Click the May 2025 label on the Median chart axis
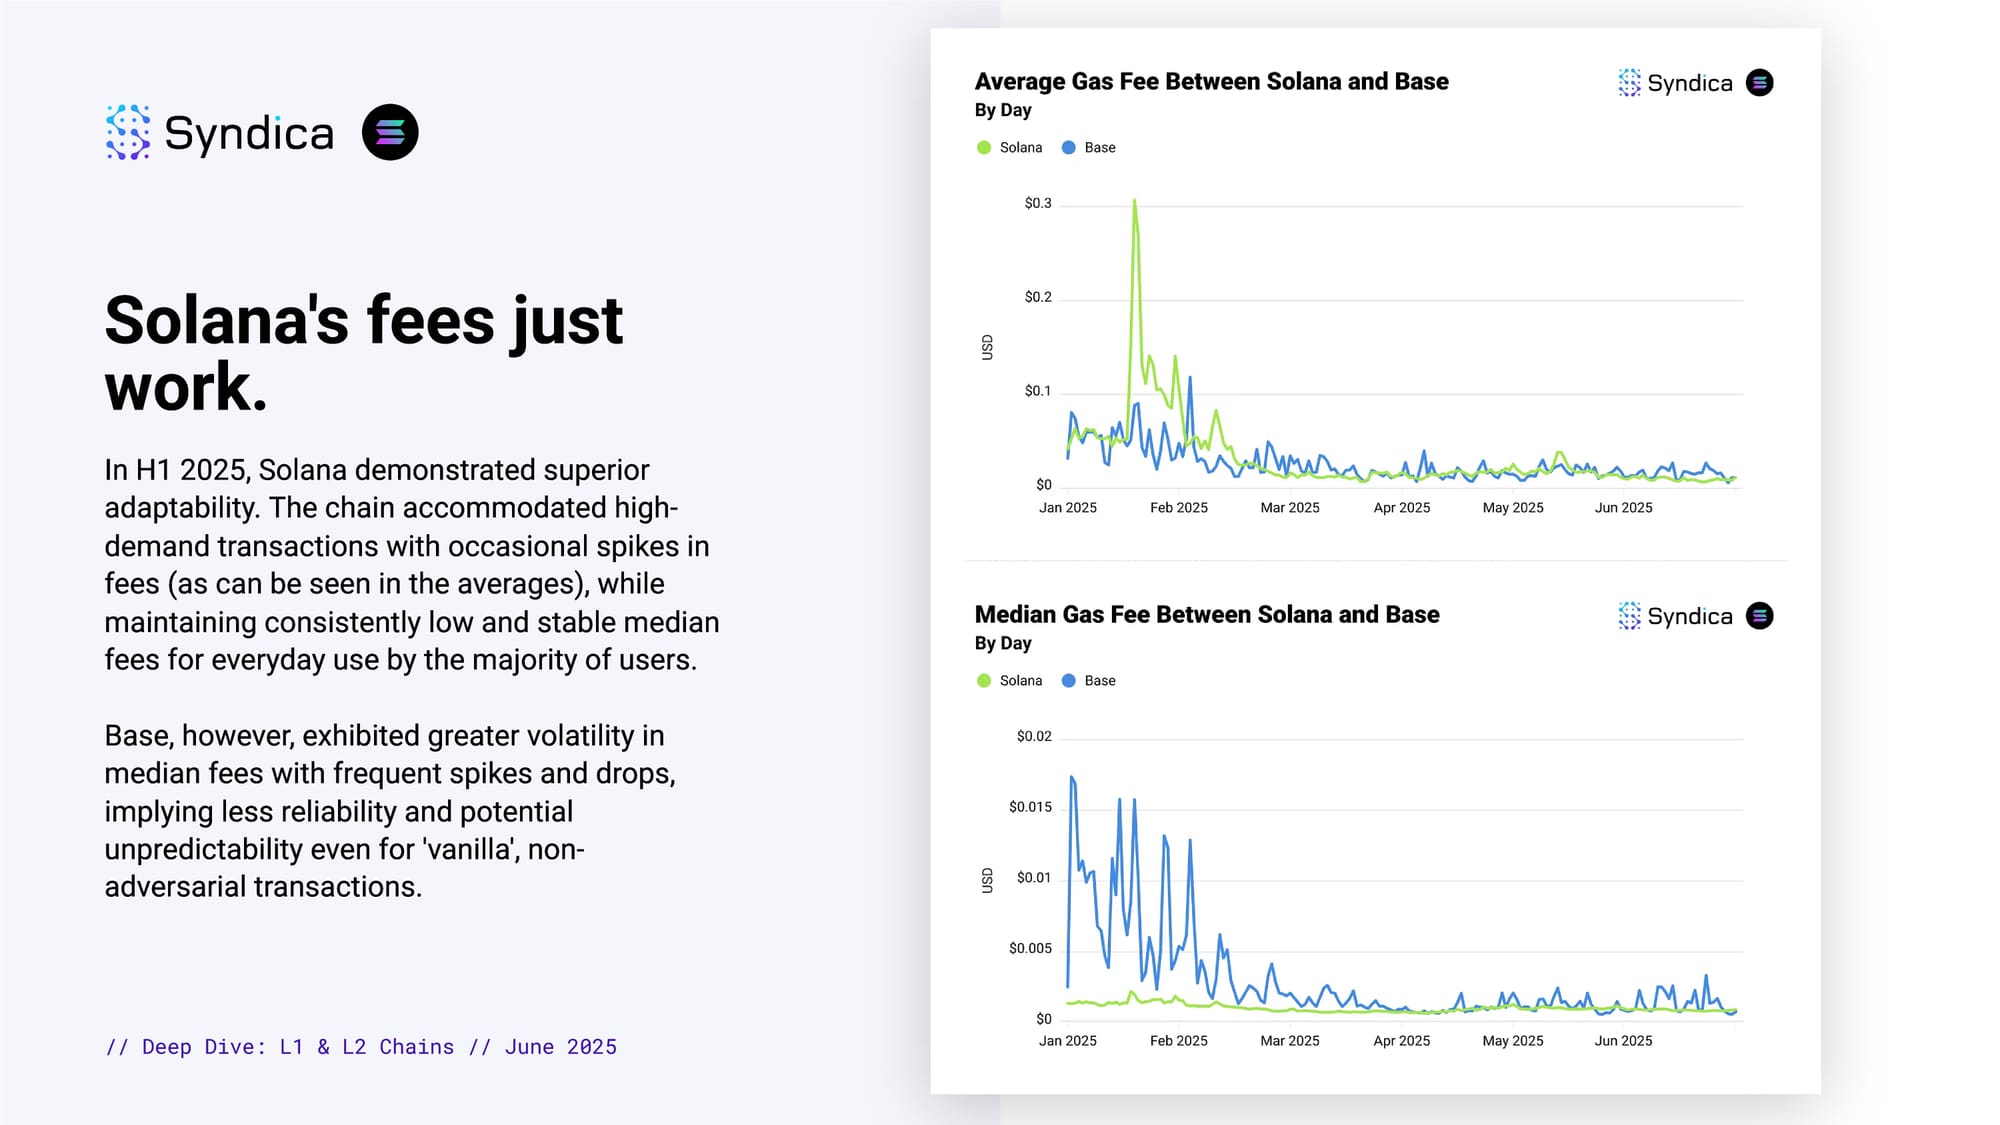The height and width of the screenshot is (1125, 2000). pos(1512,1041)
